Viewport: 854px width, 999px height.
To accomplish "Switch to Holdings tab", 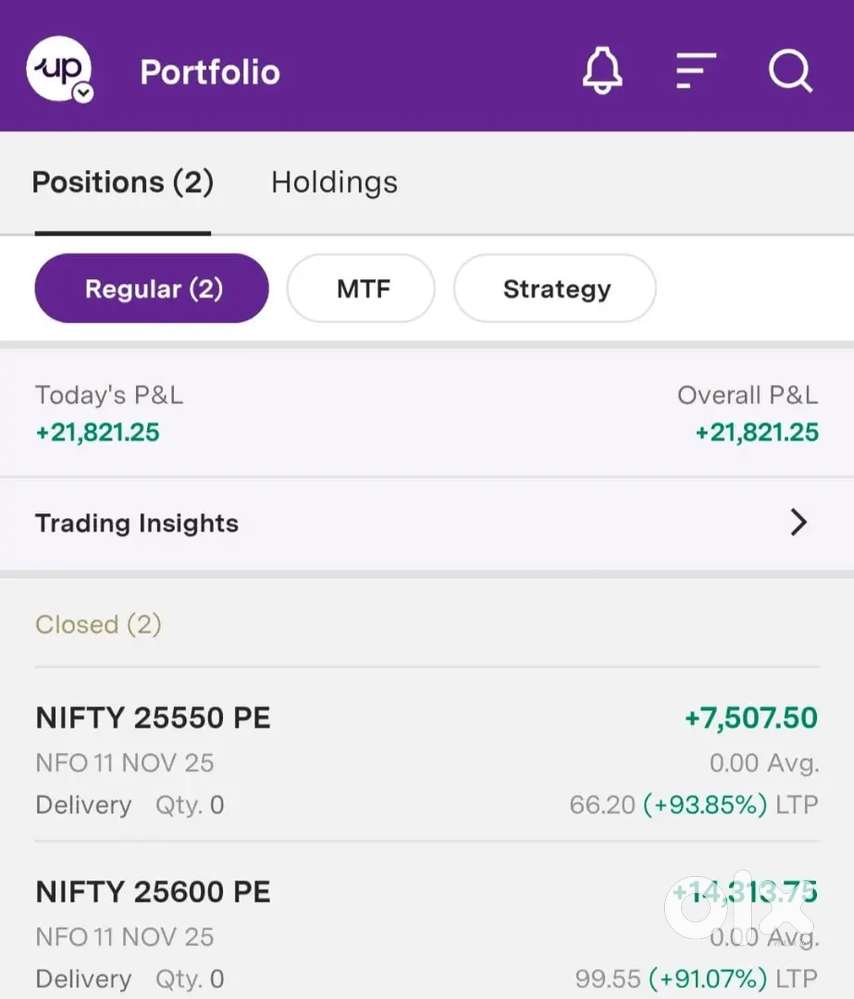I will (334, 183).
